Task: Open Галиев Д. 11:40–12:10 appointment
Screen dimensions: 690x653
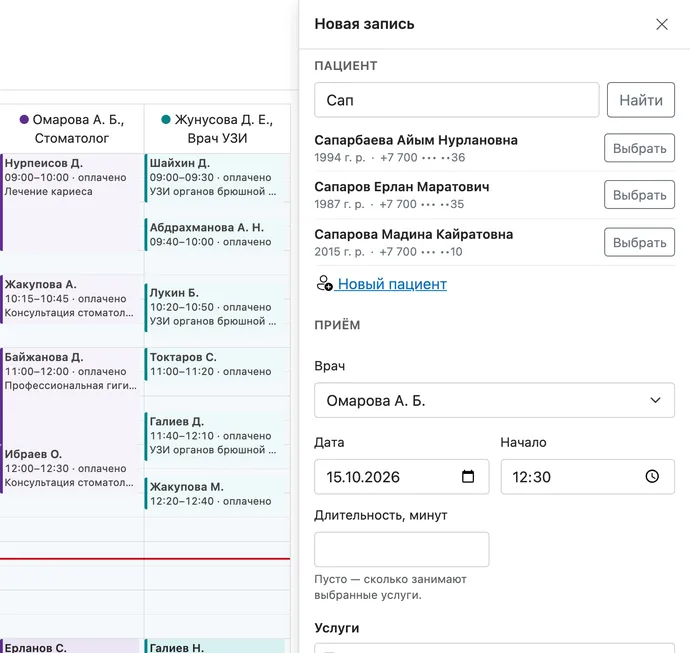Action: click(x=217, y=437)
